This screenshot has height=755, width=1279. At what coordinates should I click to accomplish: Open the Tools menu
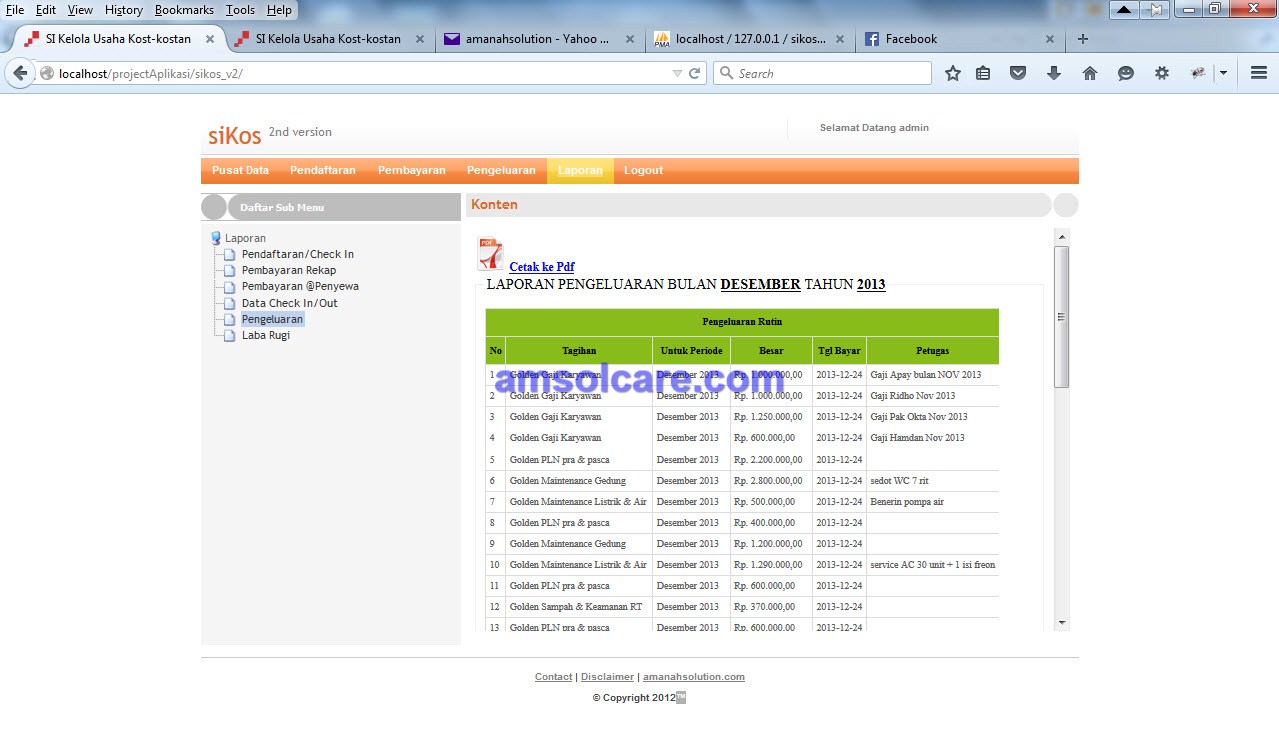coord(240,10)
